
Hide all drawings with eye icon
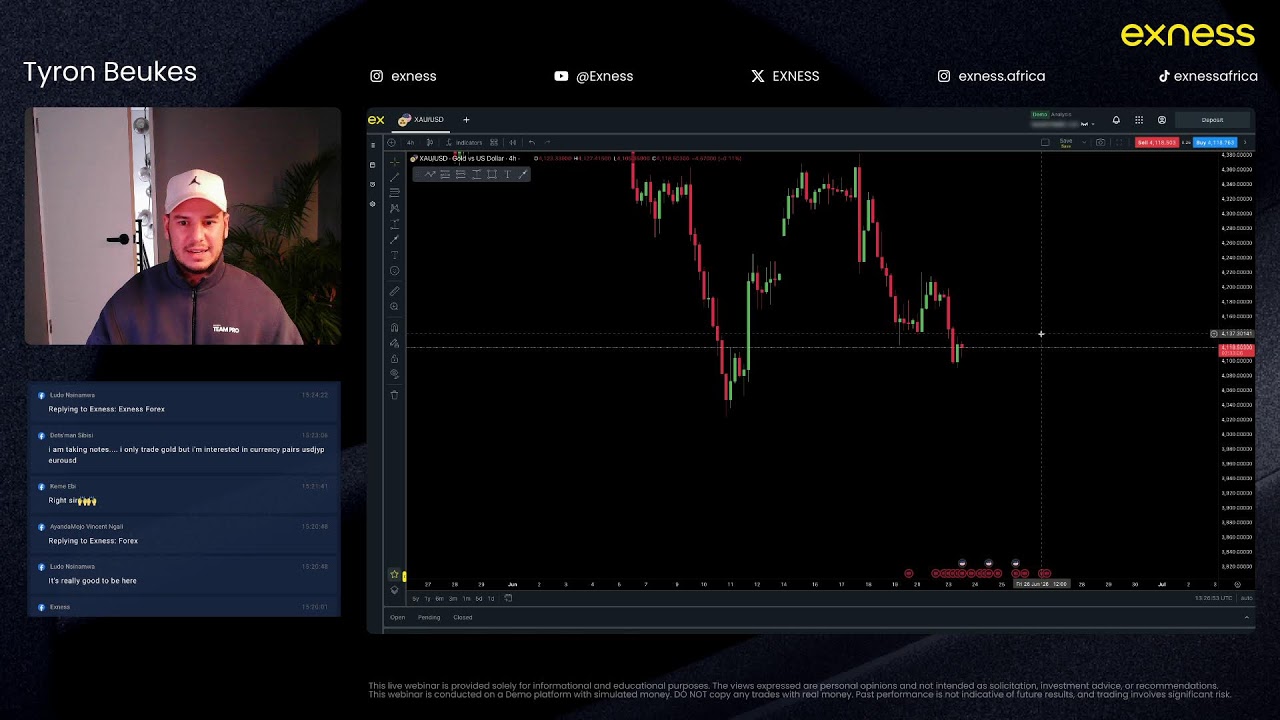pos(394,374)
